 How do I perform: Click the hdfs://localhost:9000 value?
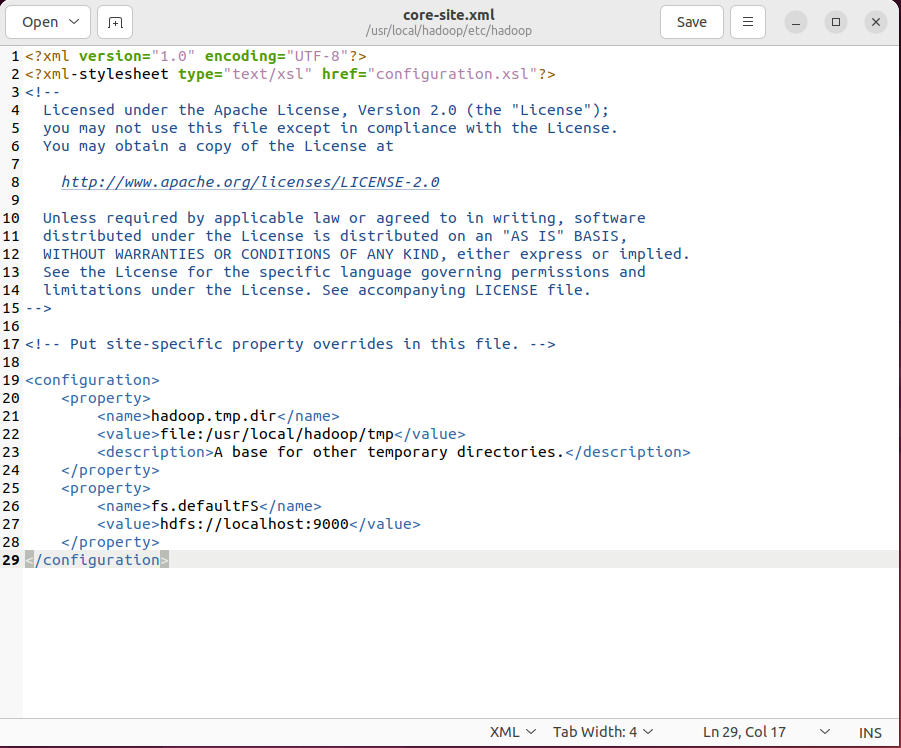point(255,524)
